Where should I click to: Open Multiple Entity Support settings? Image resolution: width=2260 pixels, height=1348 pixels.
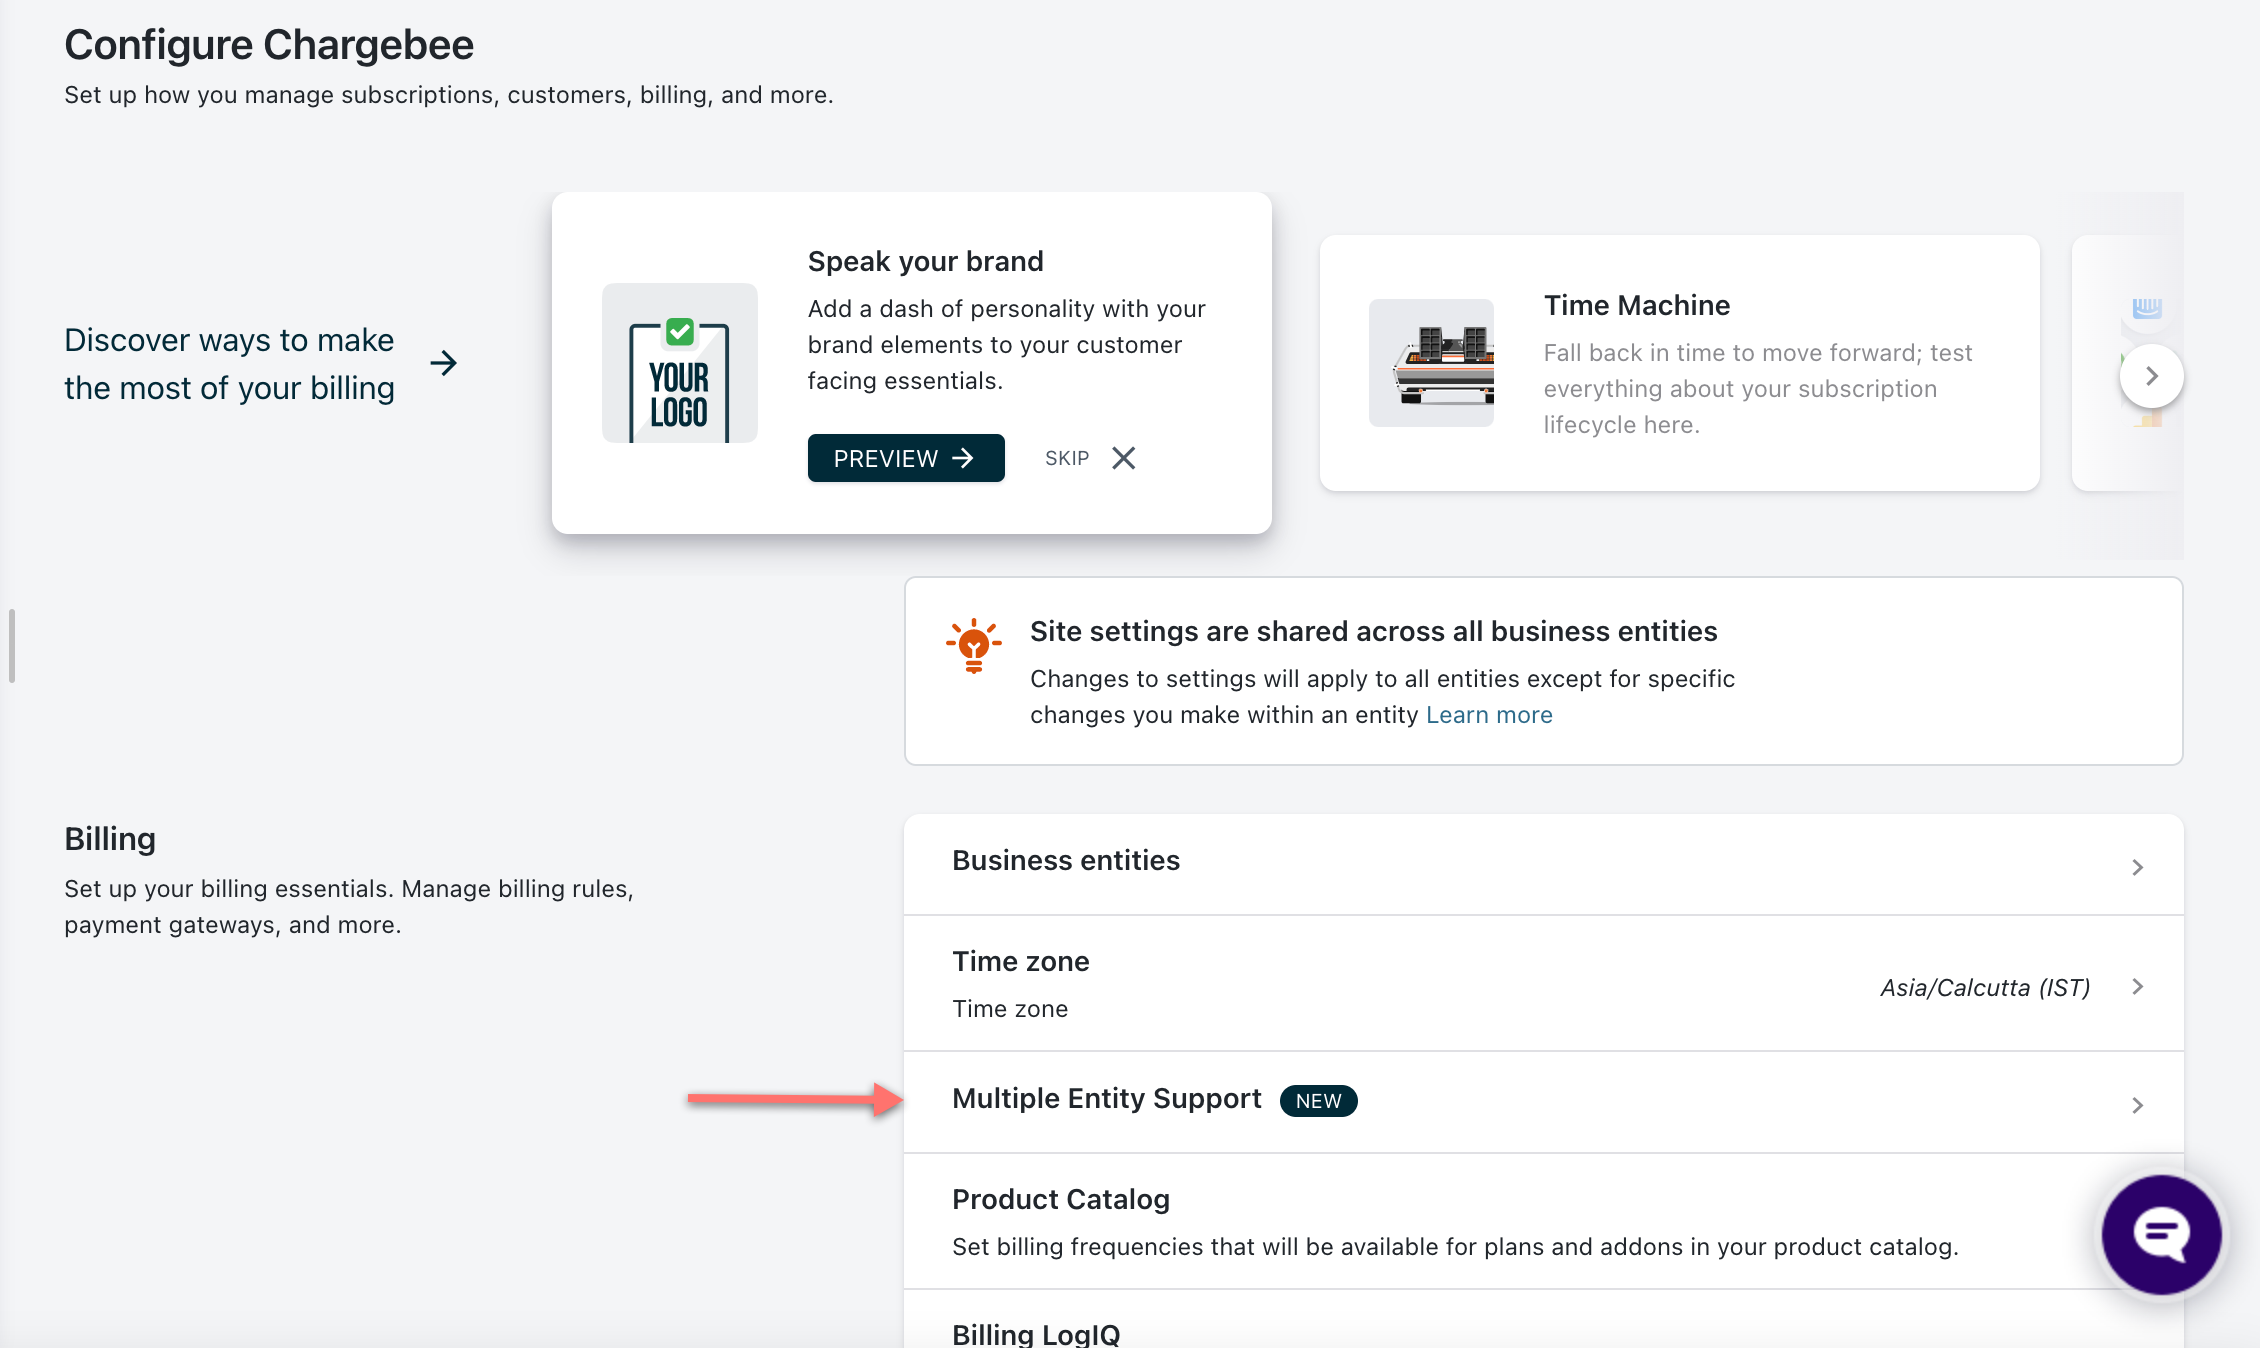1544,1102
